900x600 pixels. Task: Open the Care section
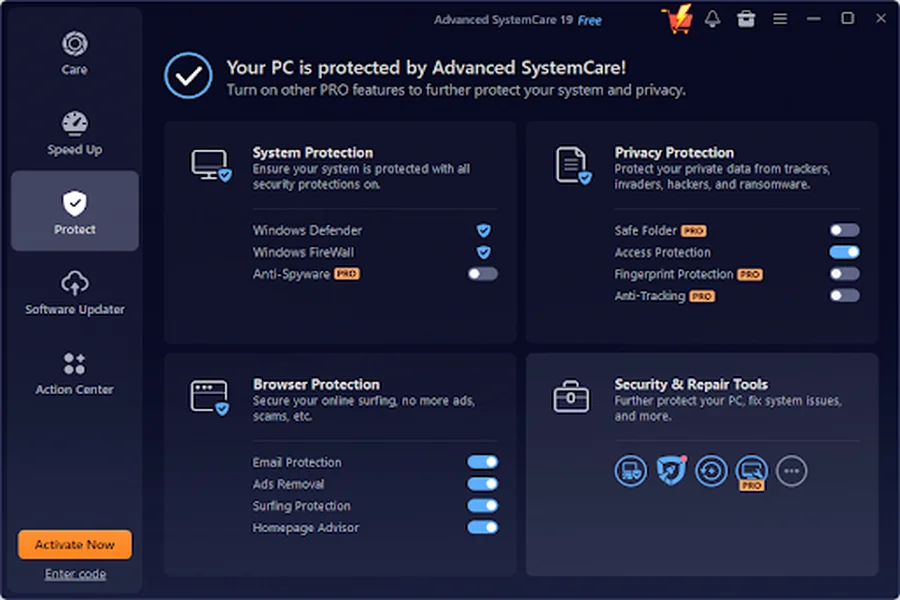tap(75, 53)
